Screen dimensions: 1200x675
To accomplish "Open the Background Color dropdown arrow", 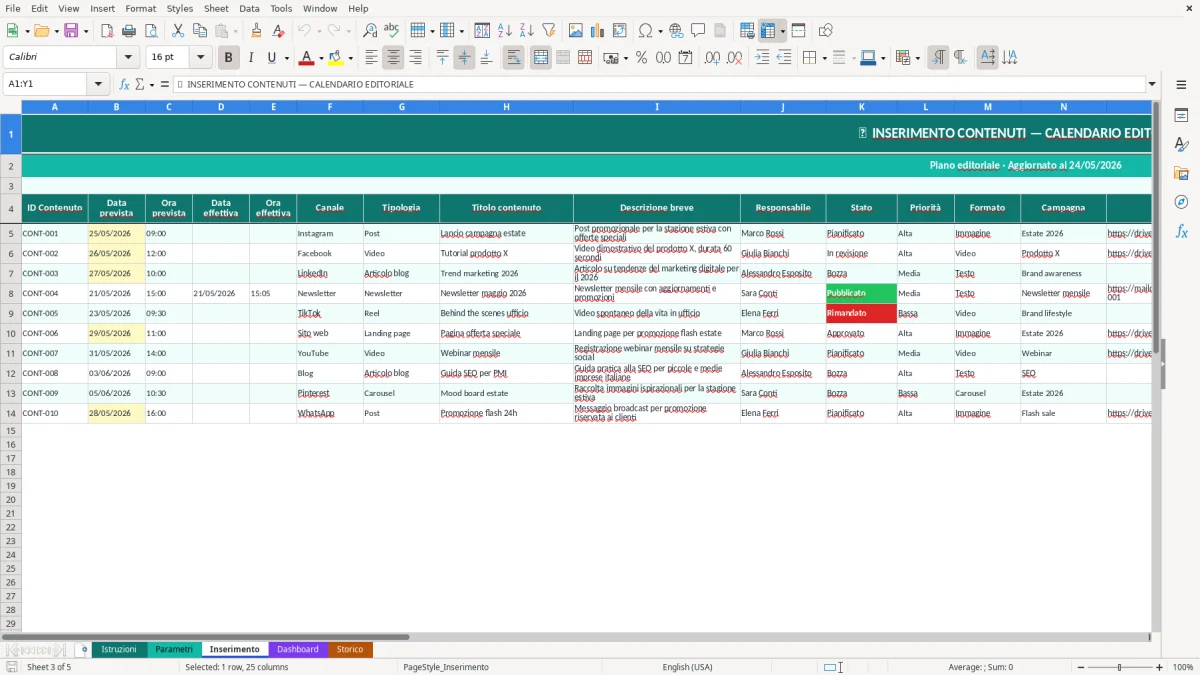I will [x=350, y=58].
